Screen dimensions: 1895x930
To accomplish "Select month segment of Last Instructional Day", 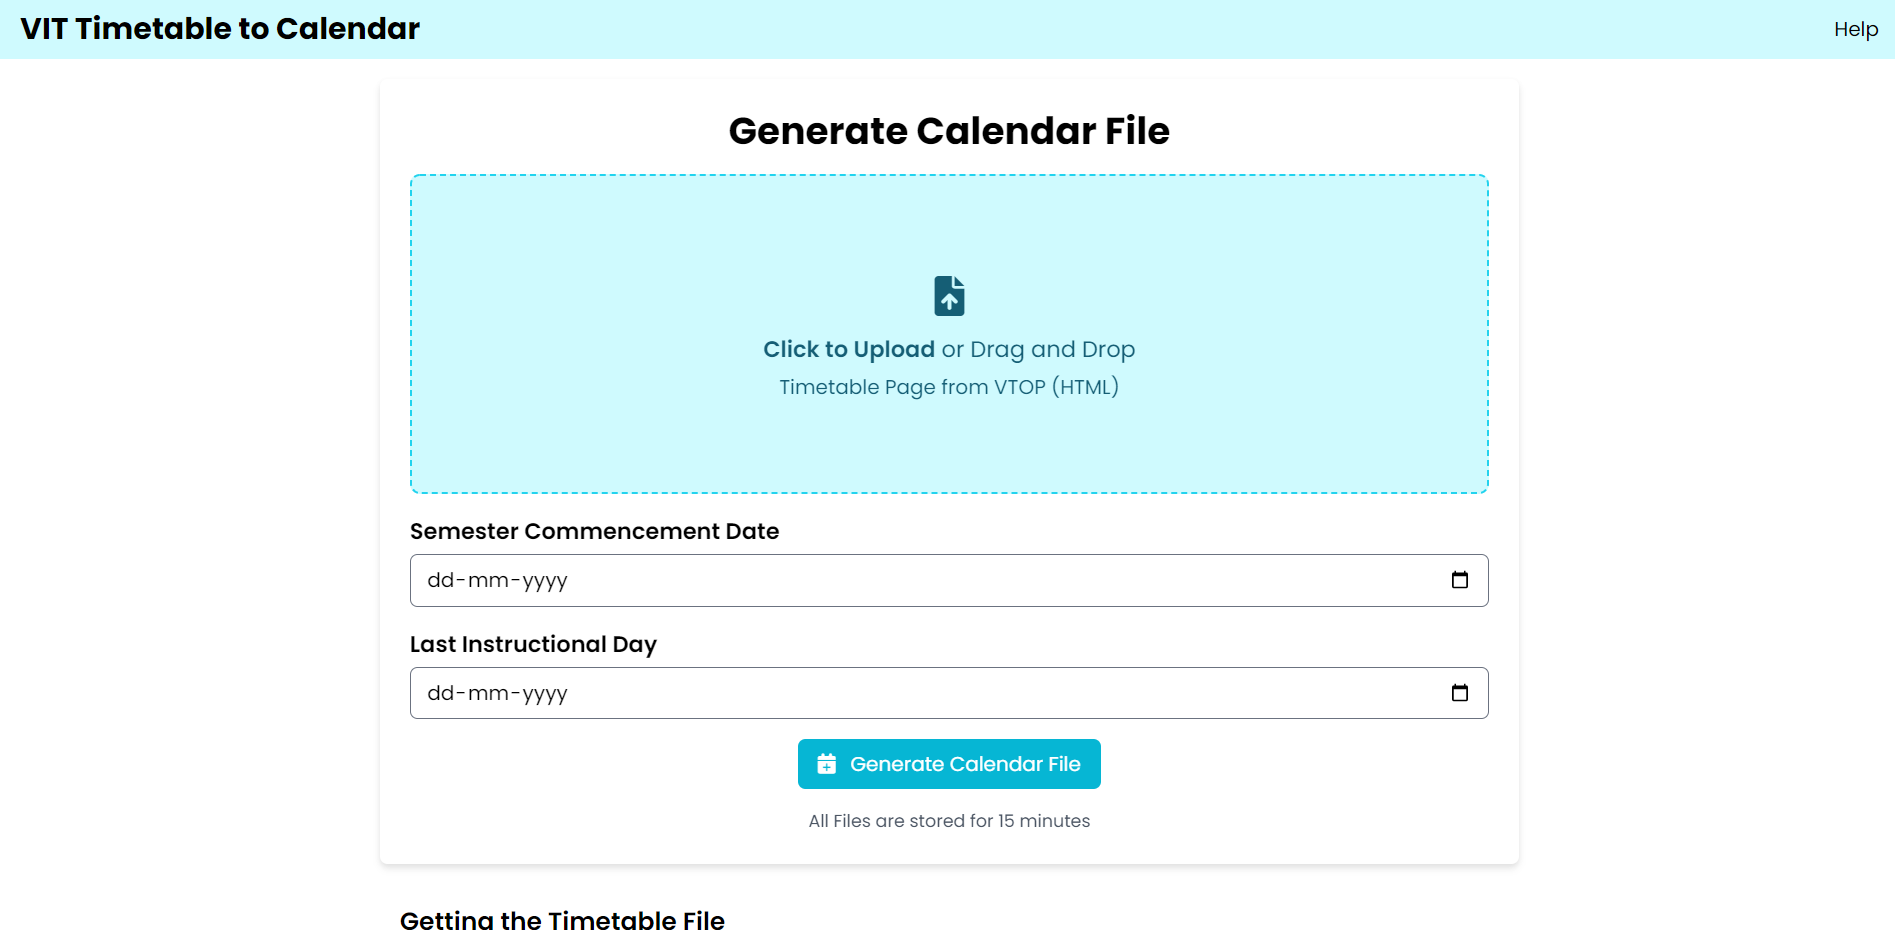I will (488, 694).
